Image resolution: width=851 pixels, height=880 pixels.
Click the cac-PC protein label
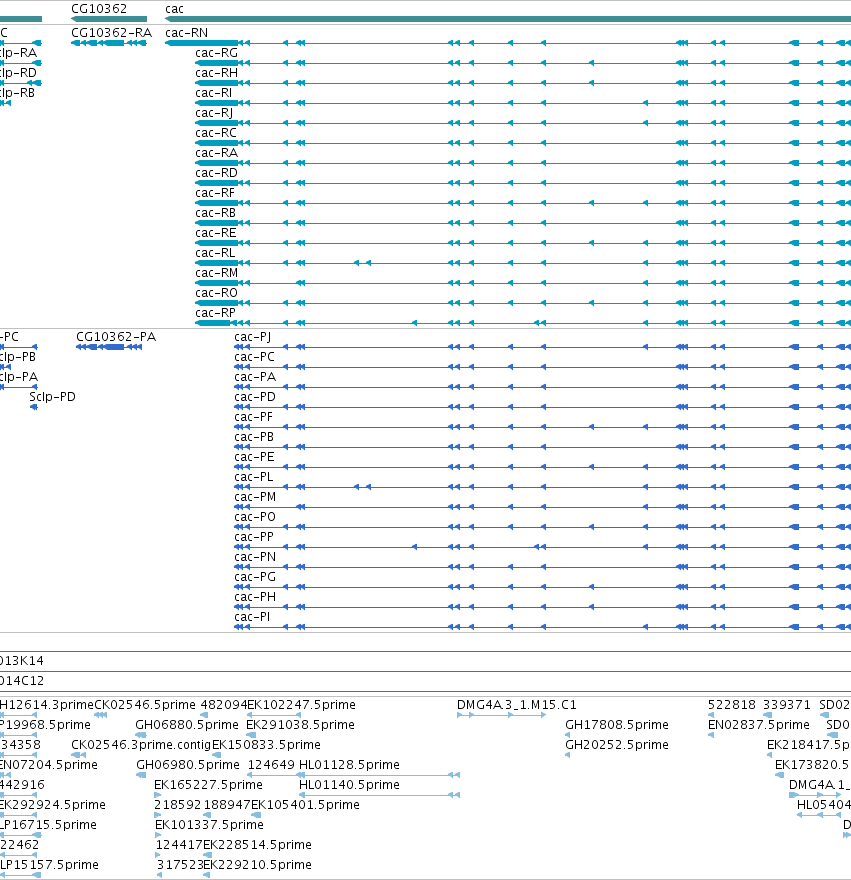point(254,358)
